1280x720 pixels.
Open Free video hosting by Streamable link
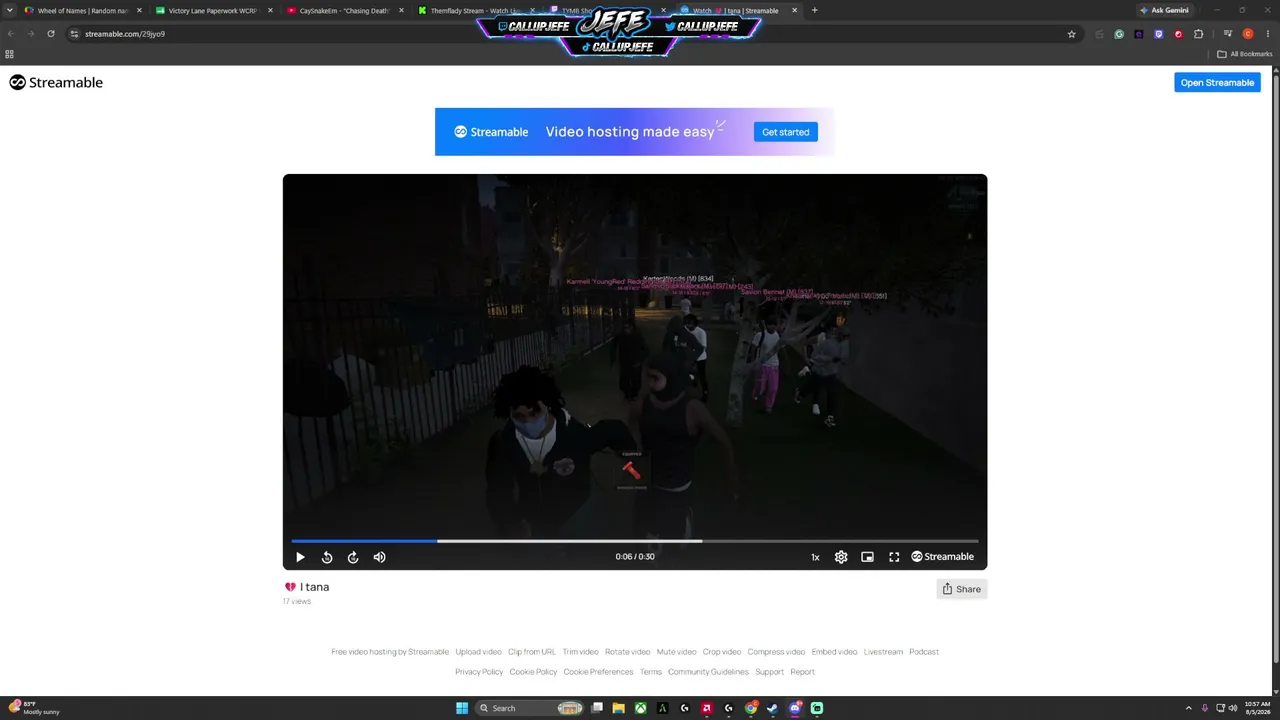click(390, 652)
